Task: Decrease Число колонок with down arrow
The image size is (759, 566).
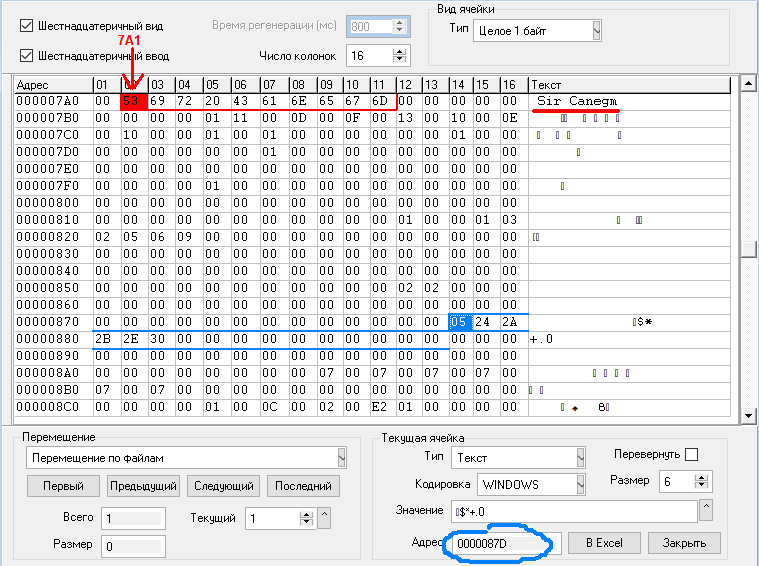Action: tap(399, 59)
